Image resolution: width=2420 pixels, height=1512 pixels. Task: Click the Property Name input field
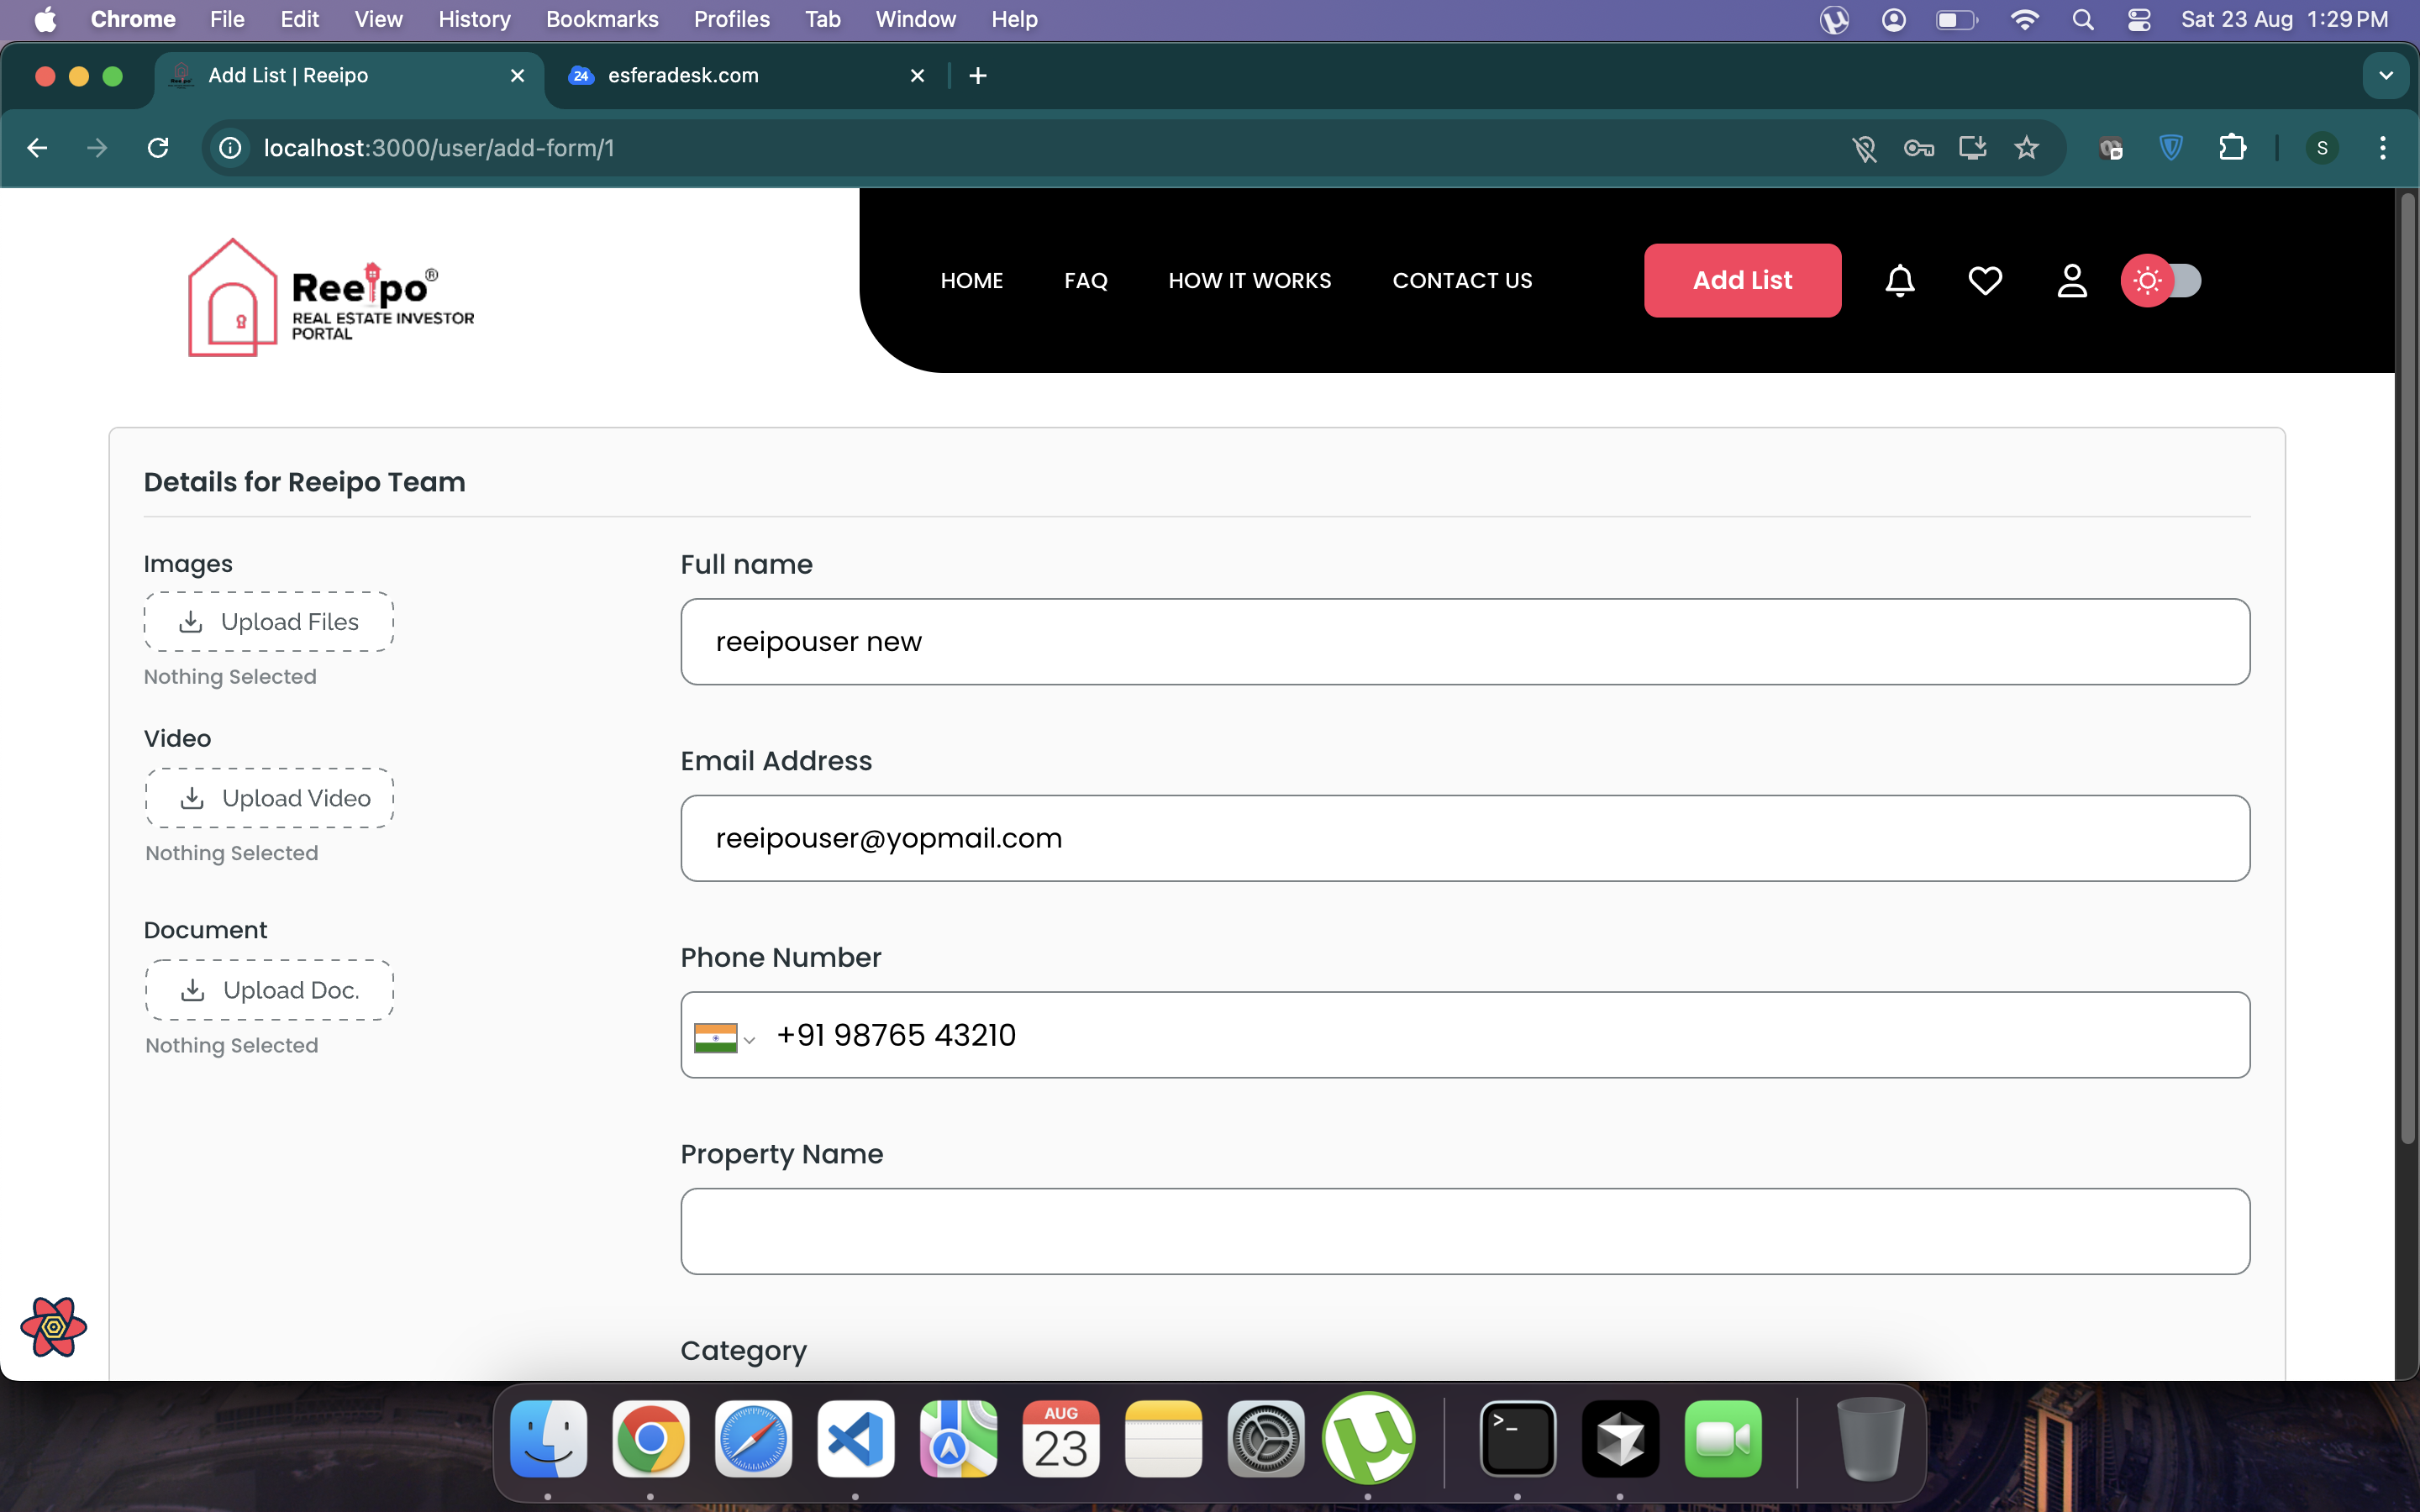click(1464, 1231)
